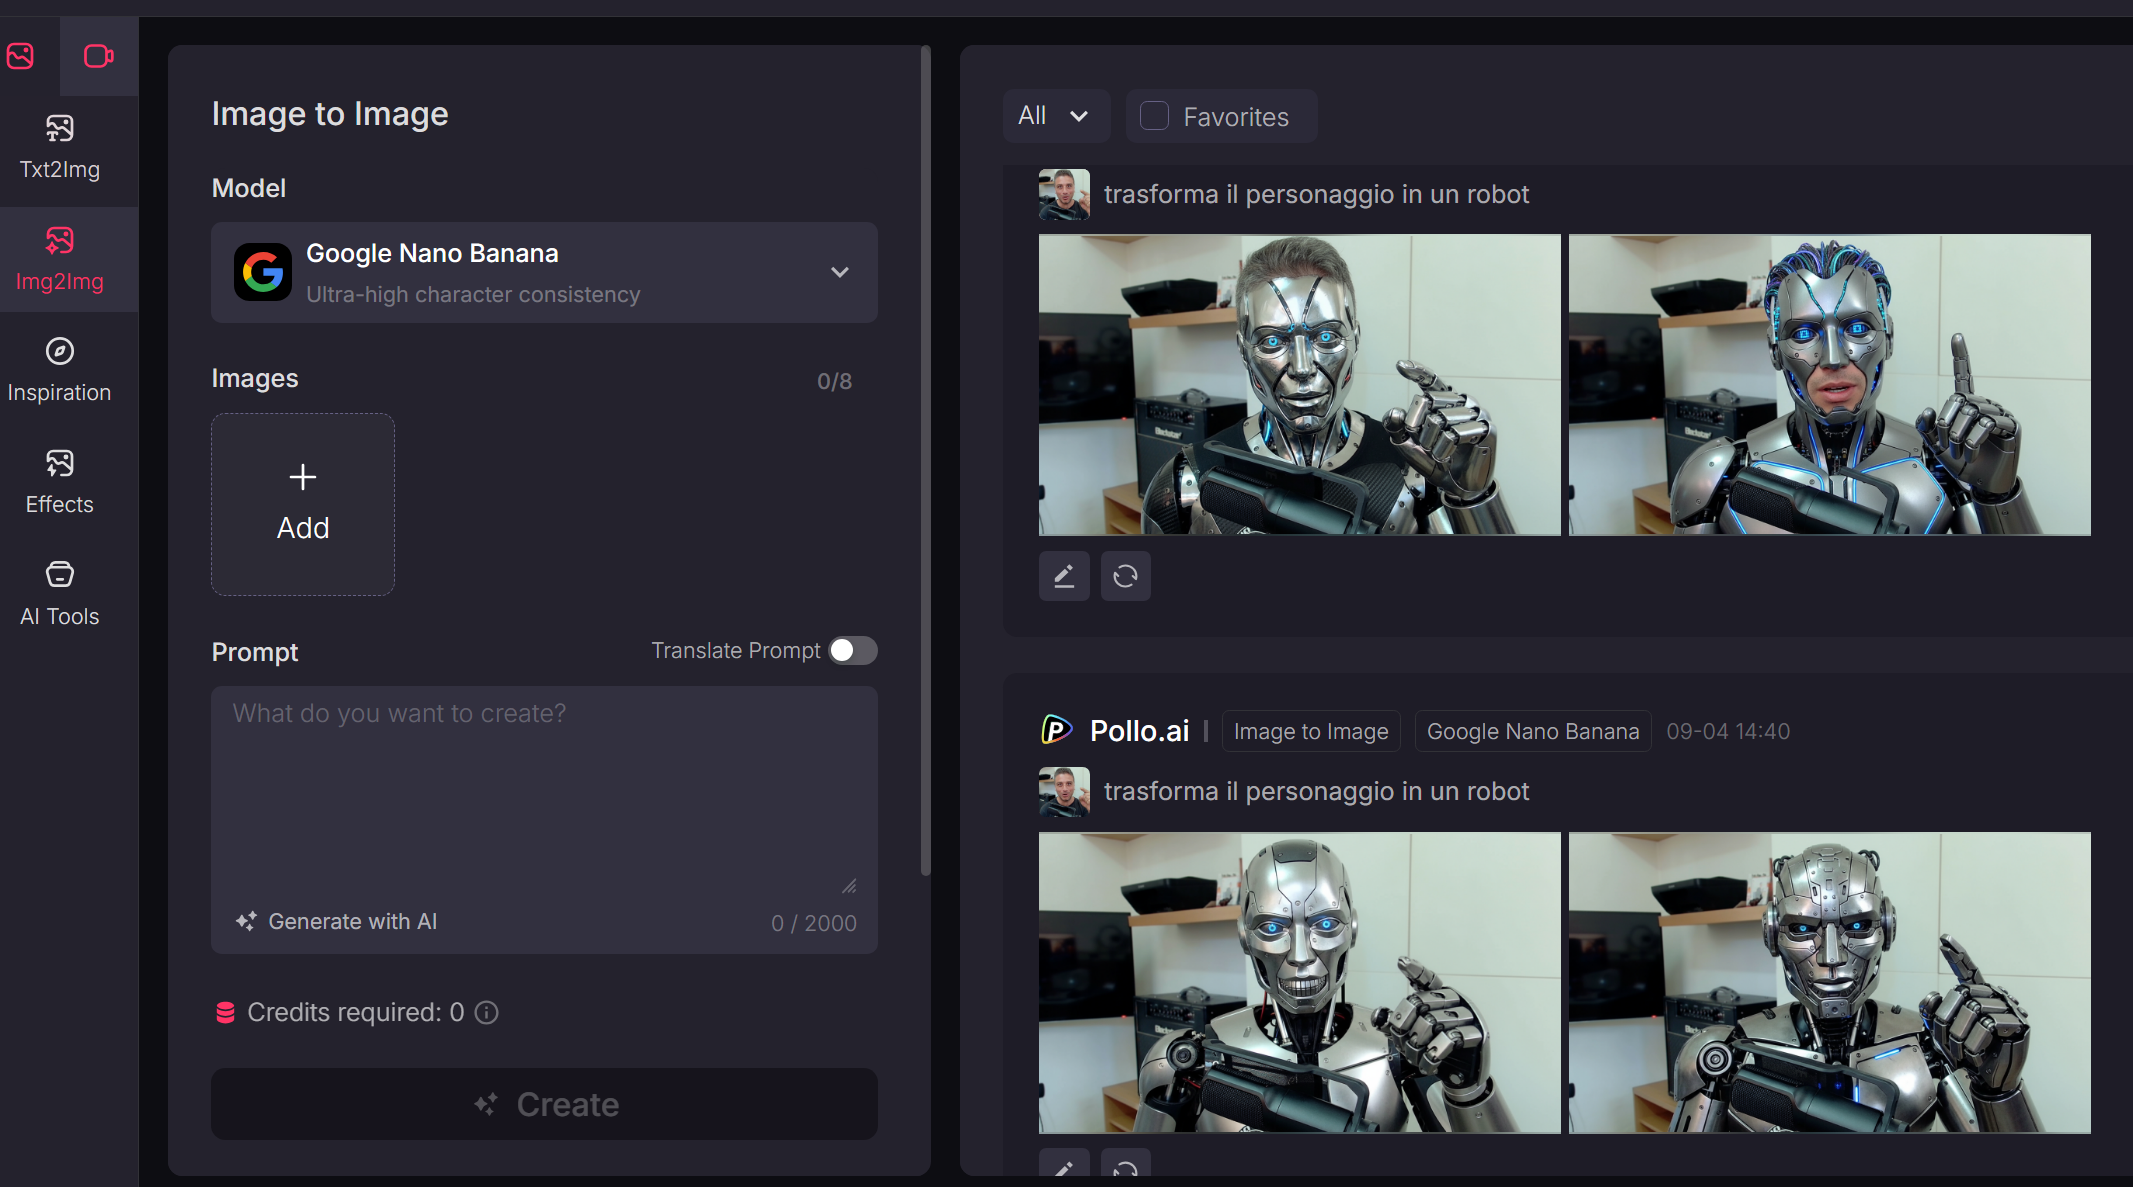
Task: Click the Image to Image tag
Action: 1311,731
